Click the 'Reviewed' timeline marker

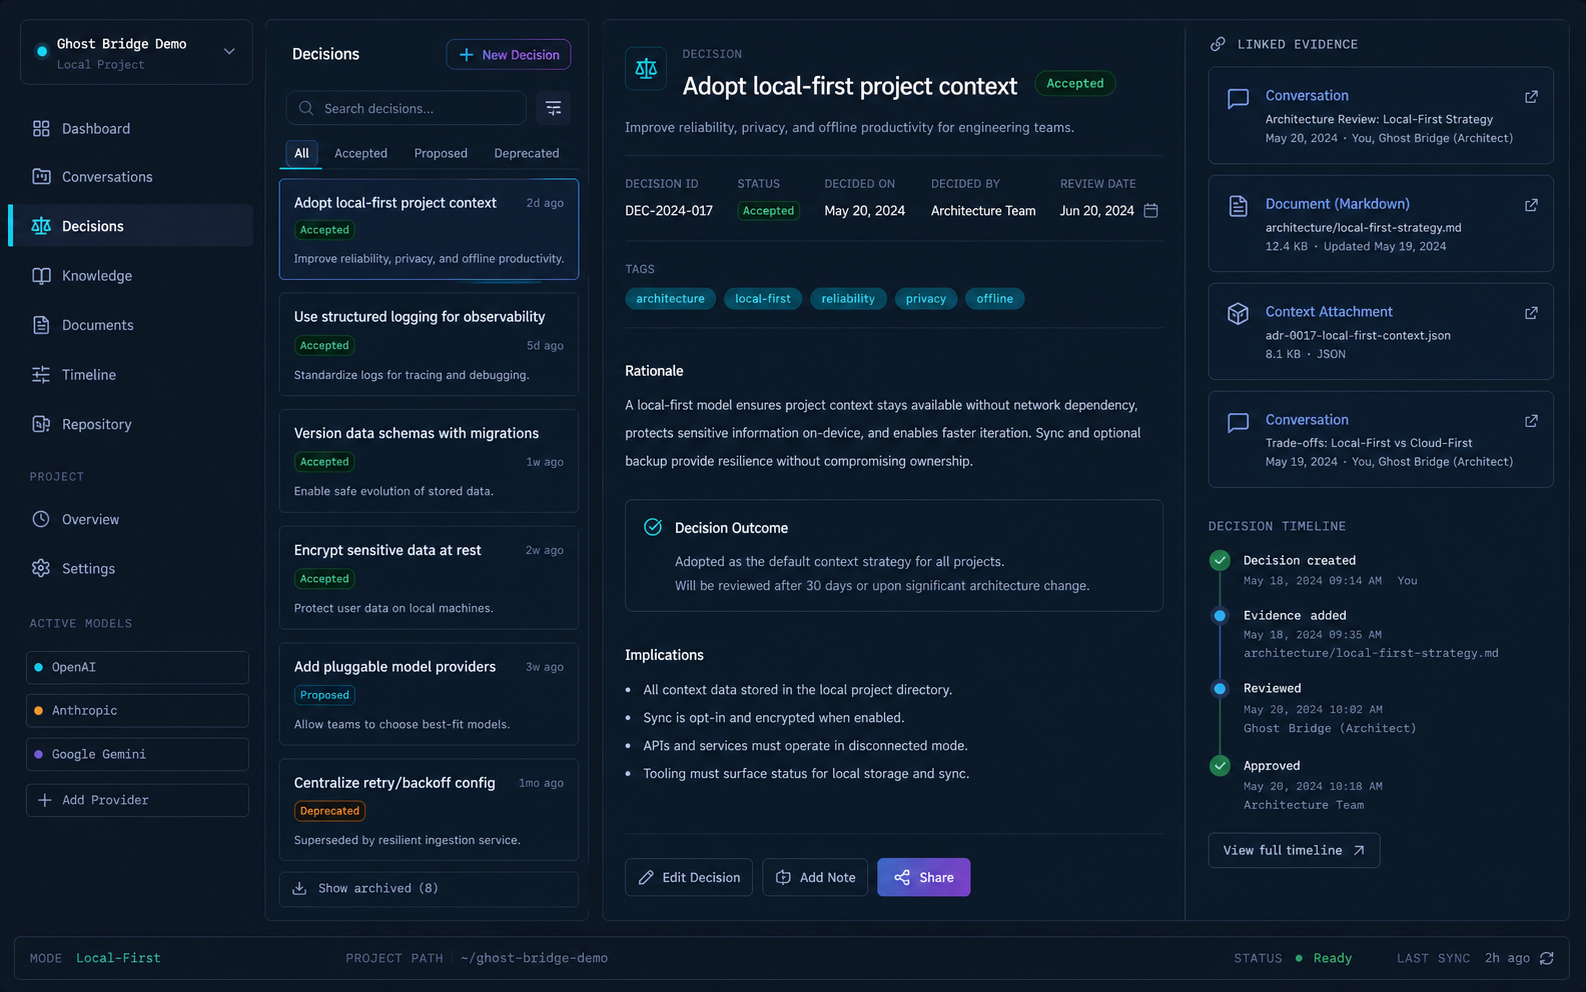(x=1220, y=689)
